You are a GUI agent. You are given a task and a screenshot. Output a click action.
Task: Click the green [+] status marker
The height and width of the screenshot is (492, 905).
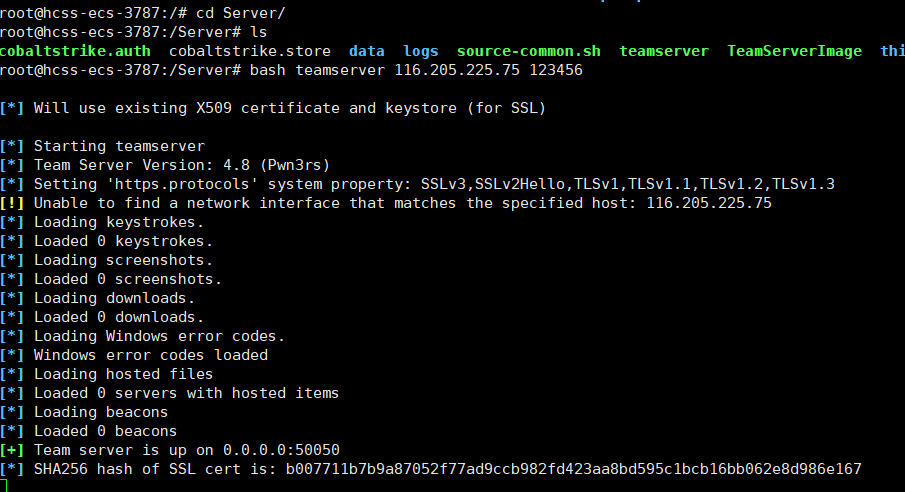click(x=12, y=450)
